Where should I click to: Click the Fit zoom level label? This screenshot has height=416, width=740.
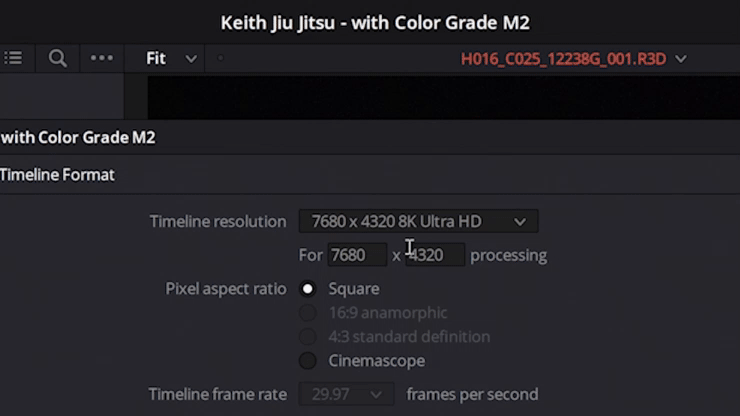tap(156, 59)
